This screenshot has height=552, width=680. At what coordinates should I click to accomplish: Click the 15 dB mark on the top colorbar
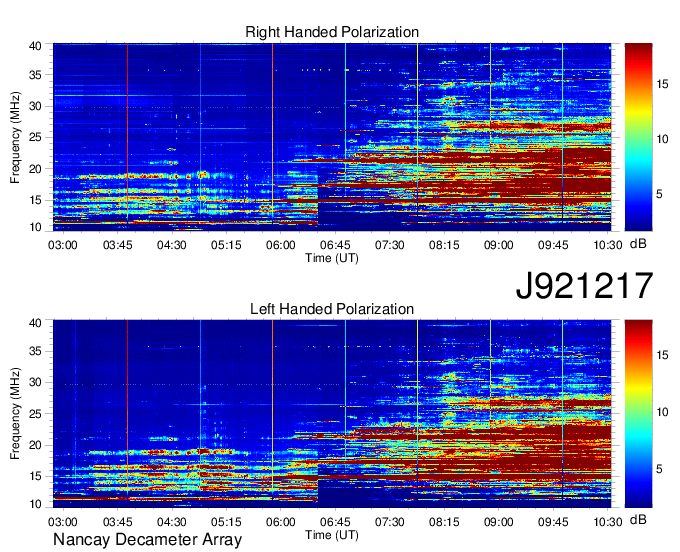pyautogui.click(x=662, y=84)
